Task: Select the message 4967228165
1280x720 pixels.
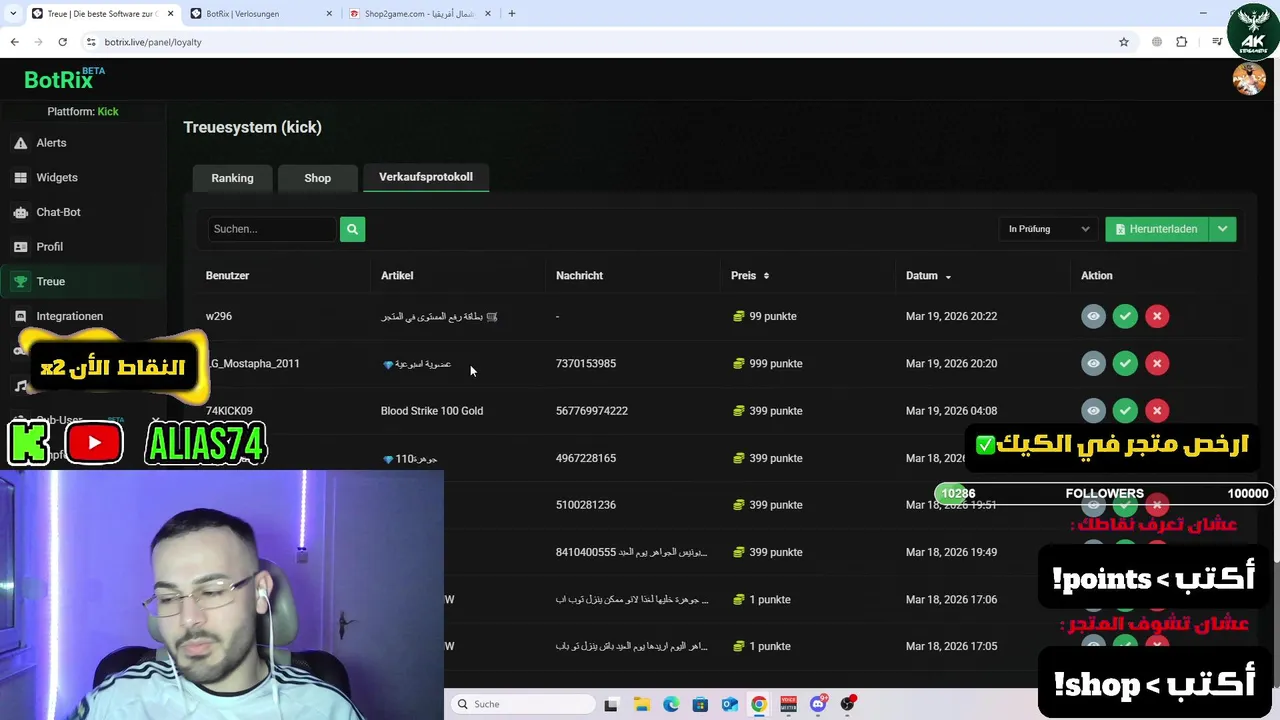Action: [x=586, y=458]
